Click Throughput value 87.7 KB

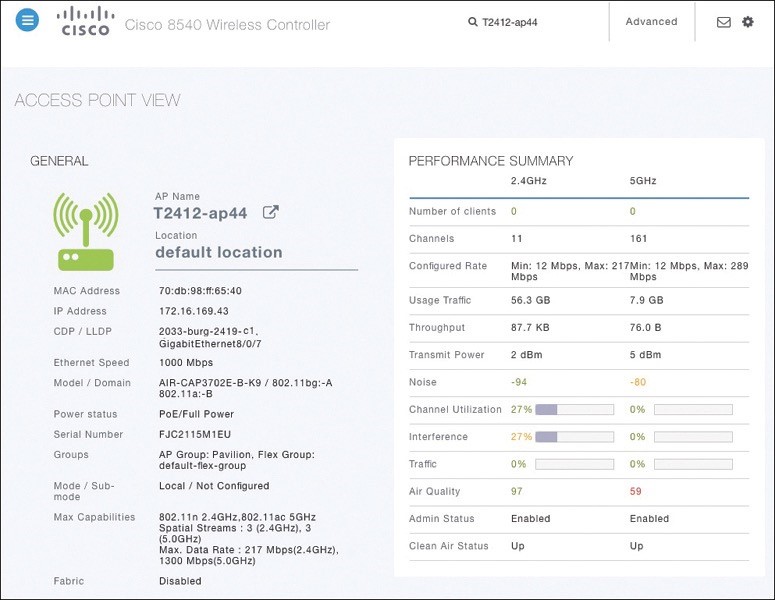(x=530, y=327)
